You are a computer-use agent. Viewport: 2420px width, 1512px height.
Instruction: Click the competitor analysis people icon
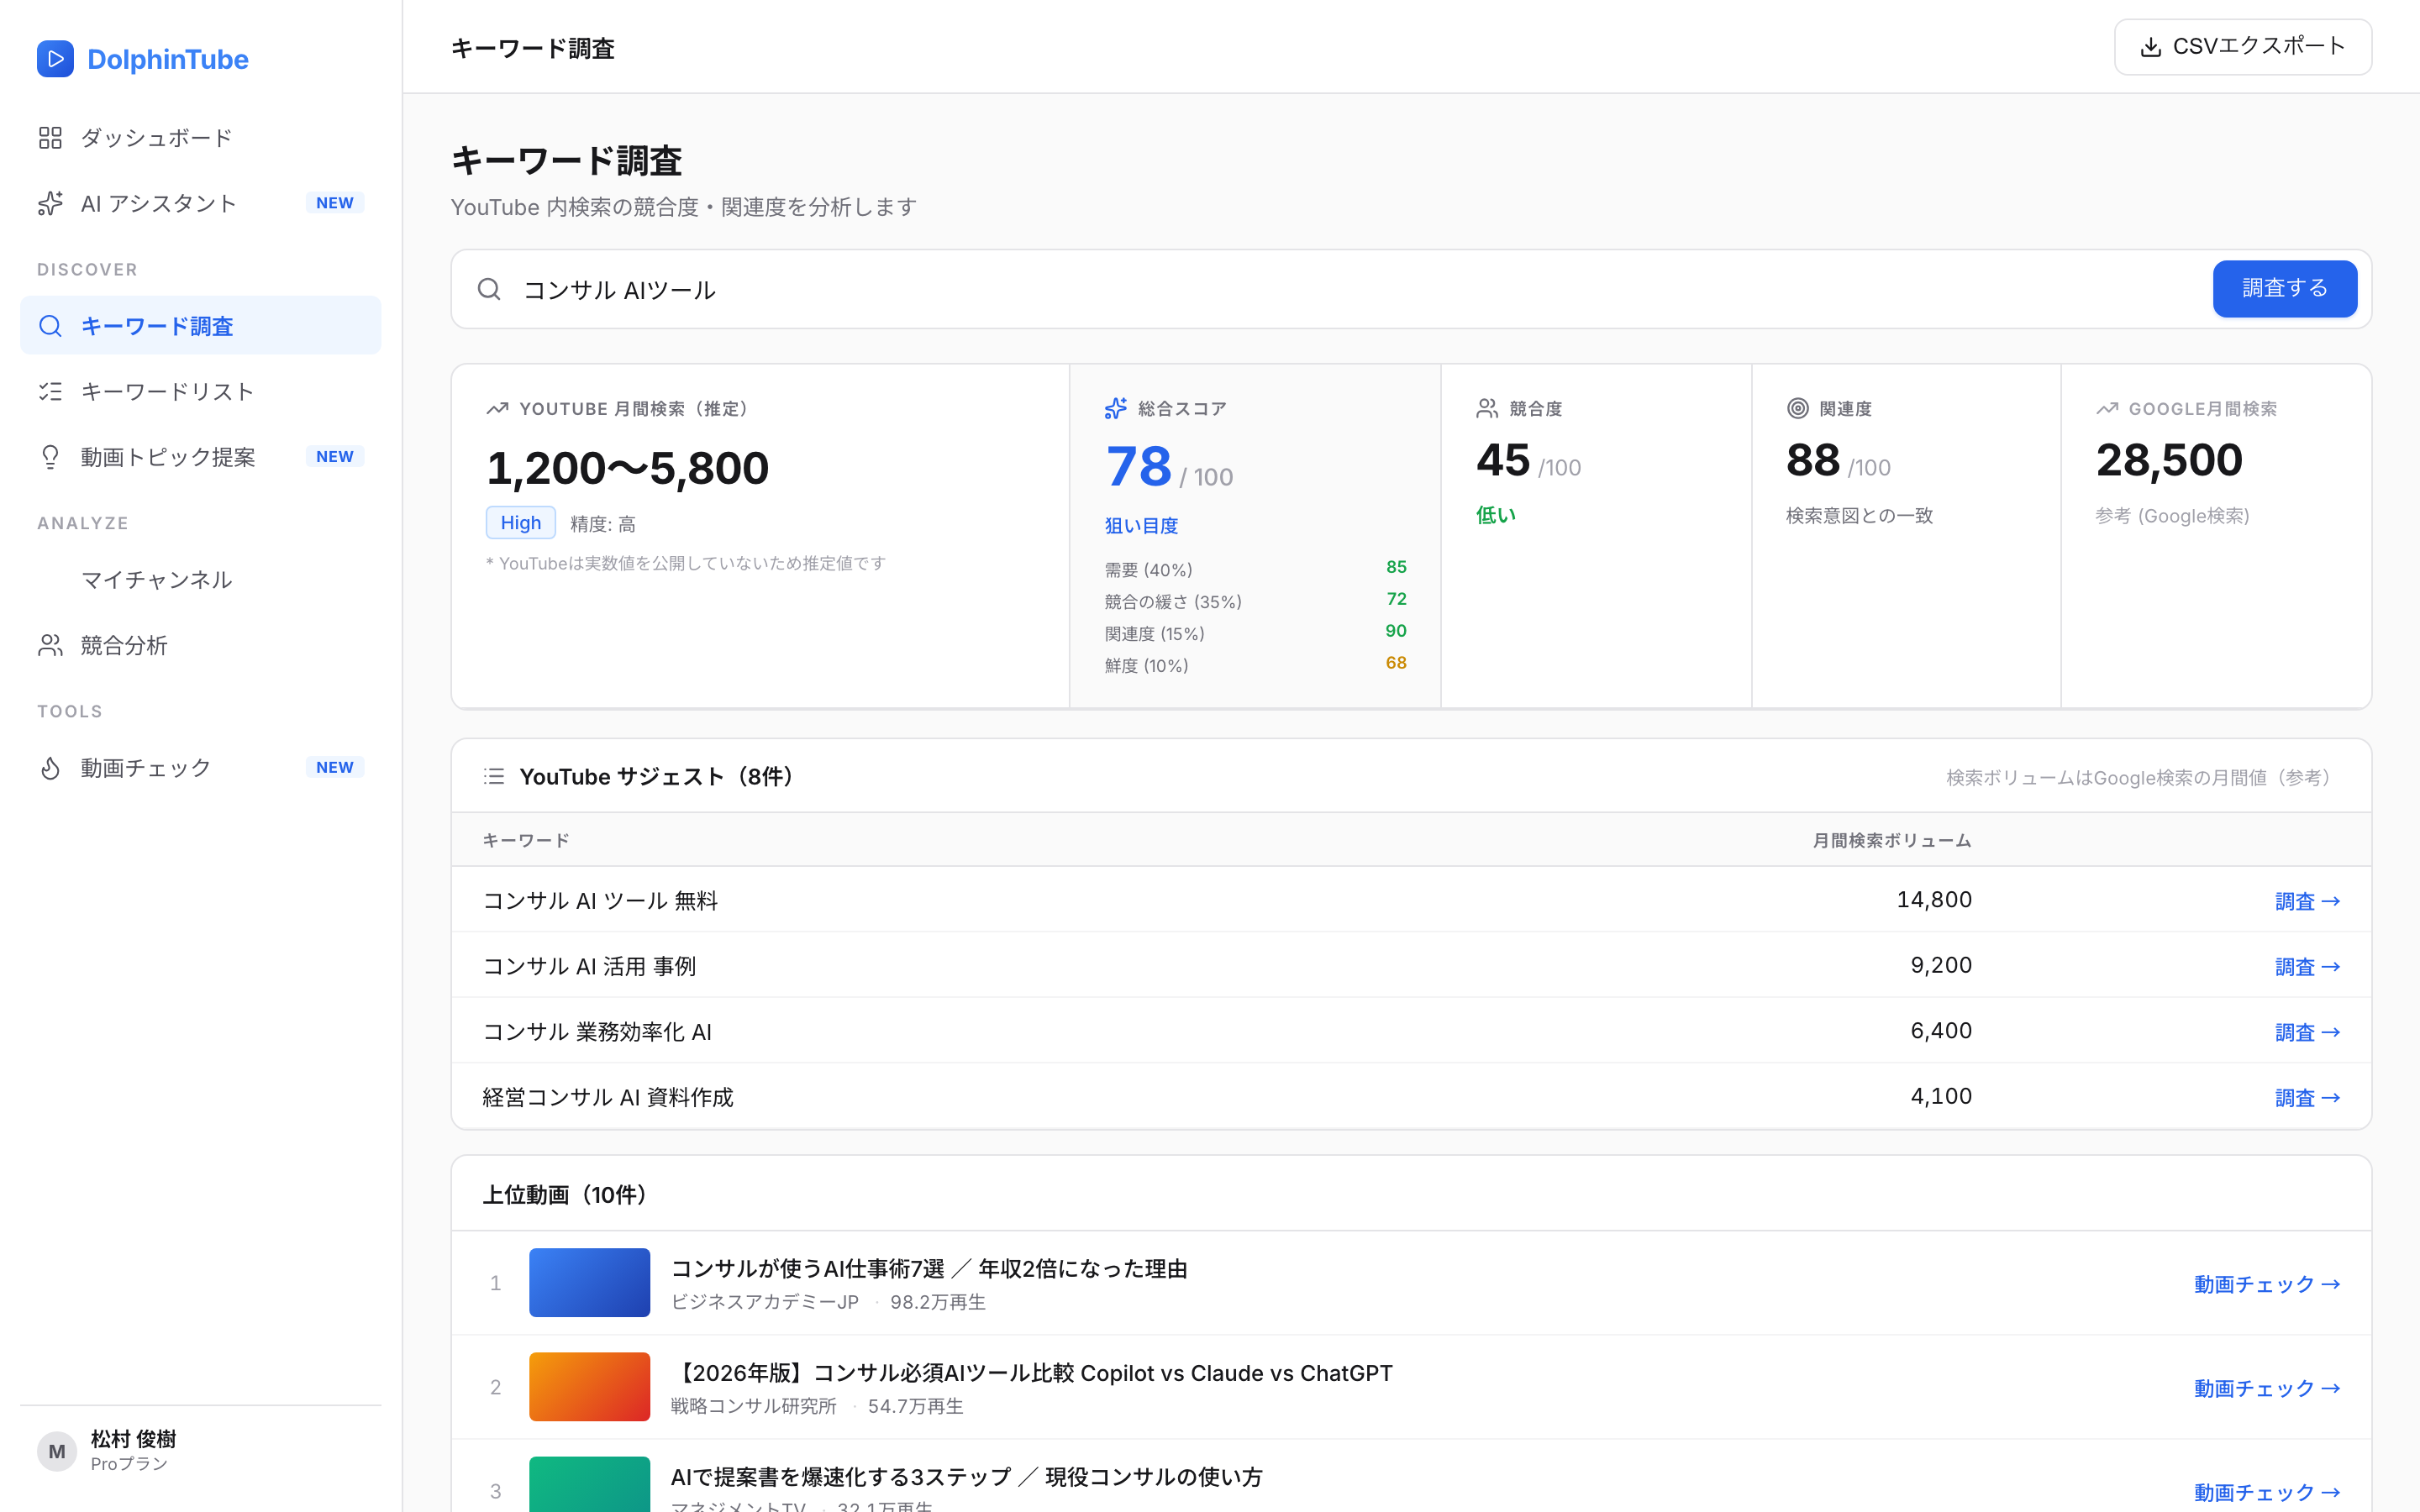click(50, 645)
